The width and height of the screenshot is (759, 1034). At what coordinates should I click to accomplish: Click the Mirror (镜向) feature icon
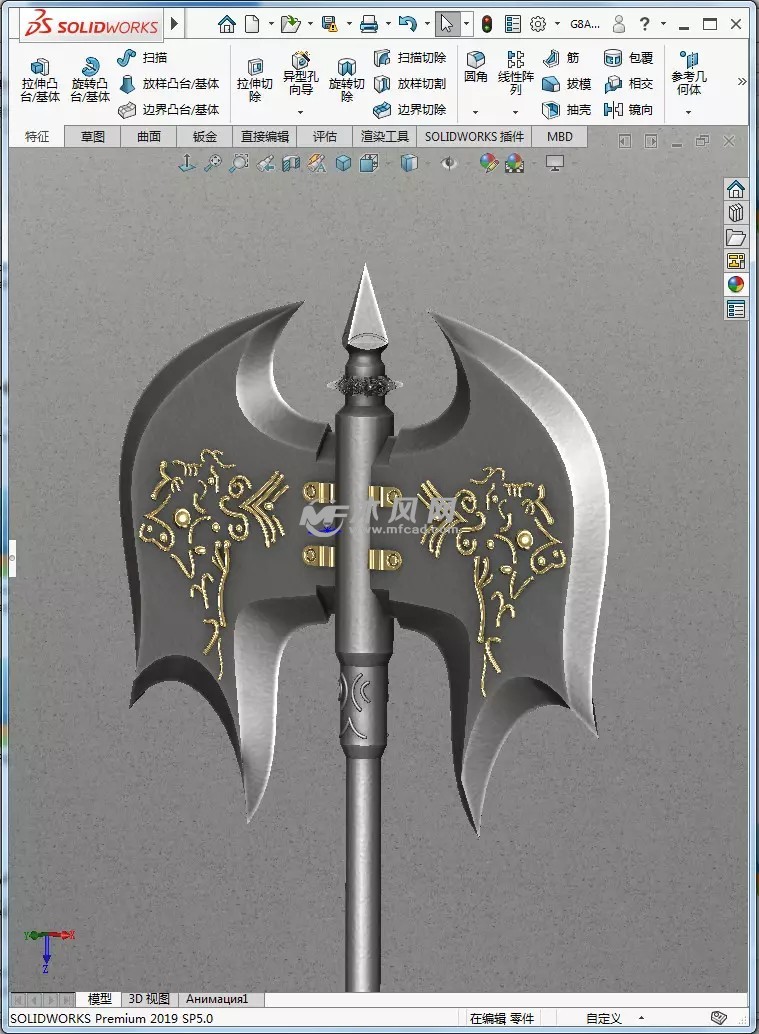tap(629, 110)
